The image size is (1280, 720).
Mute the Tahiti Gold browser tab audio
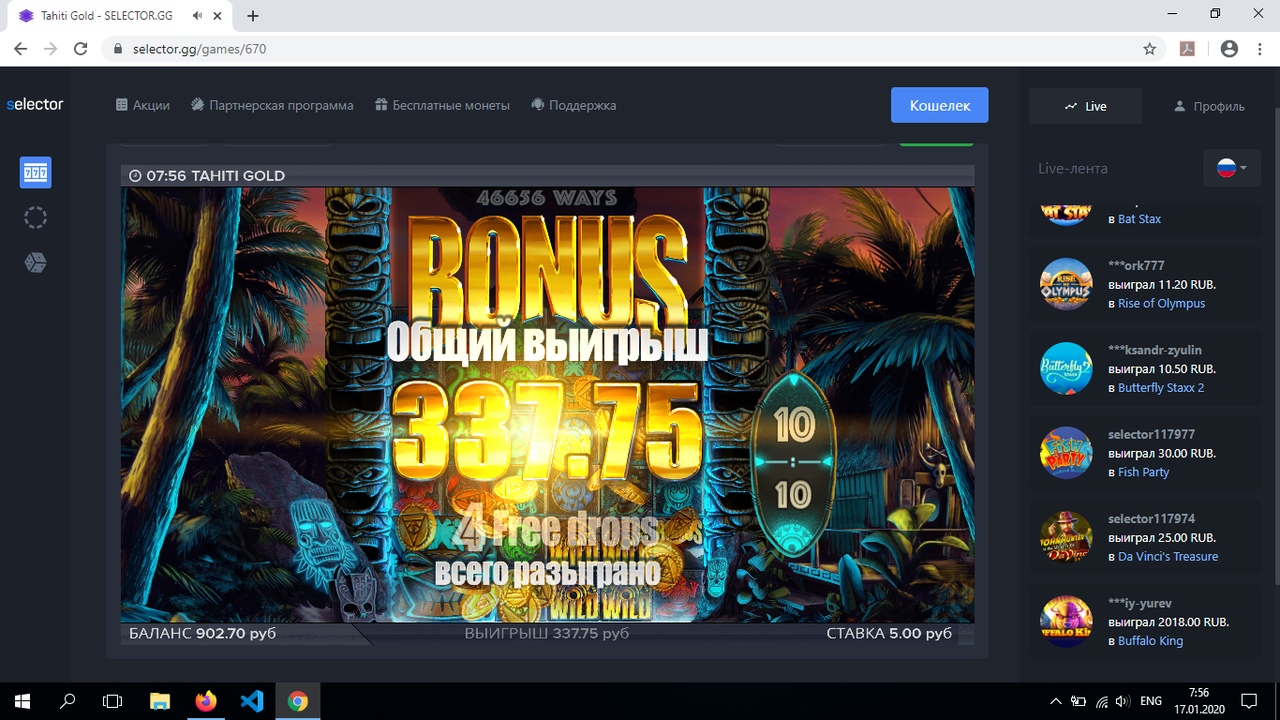tap(200, 16)
